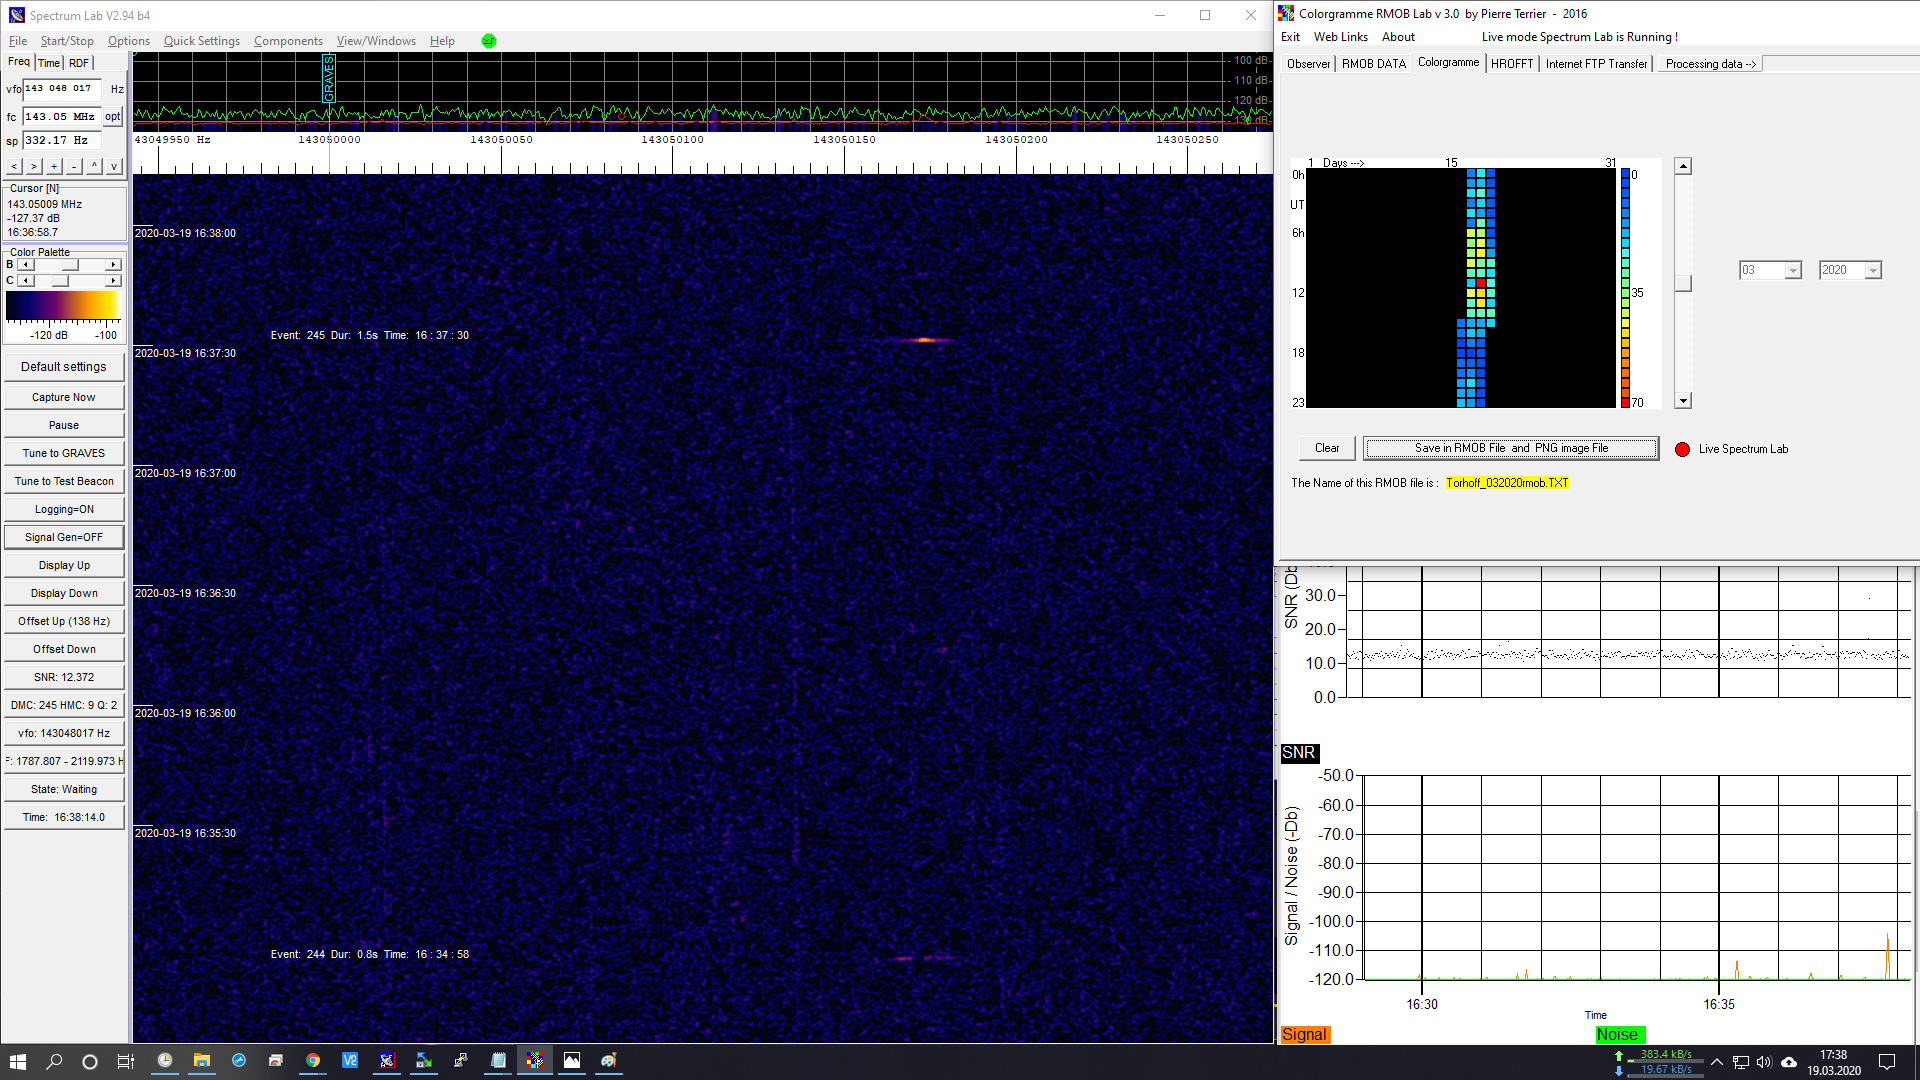Image resolution: width=1920 pixels, height=1080 pixels.
Task: Click the opt button next to fc field
Action: (113, 117)
